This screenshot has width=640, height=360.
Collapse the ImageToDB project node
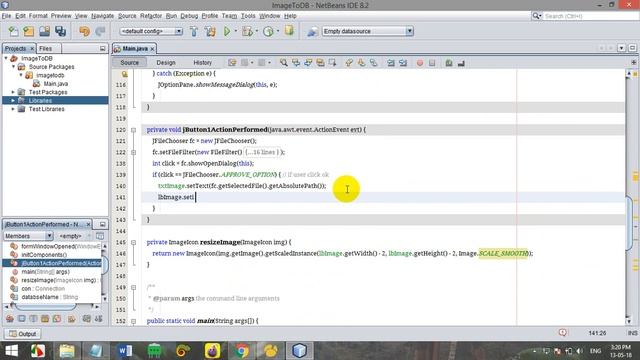pyautogui.click(x=6, y=58)
